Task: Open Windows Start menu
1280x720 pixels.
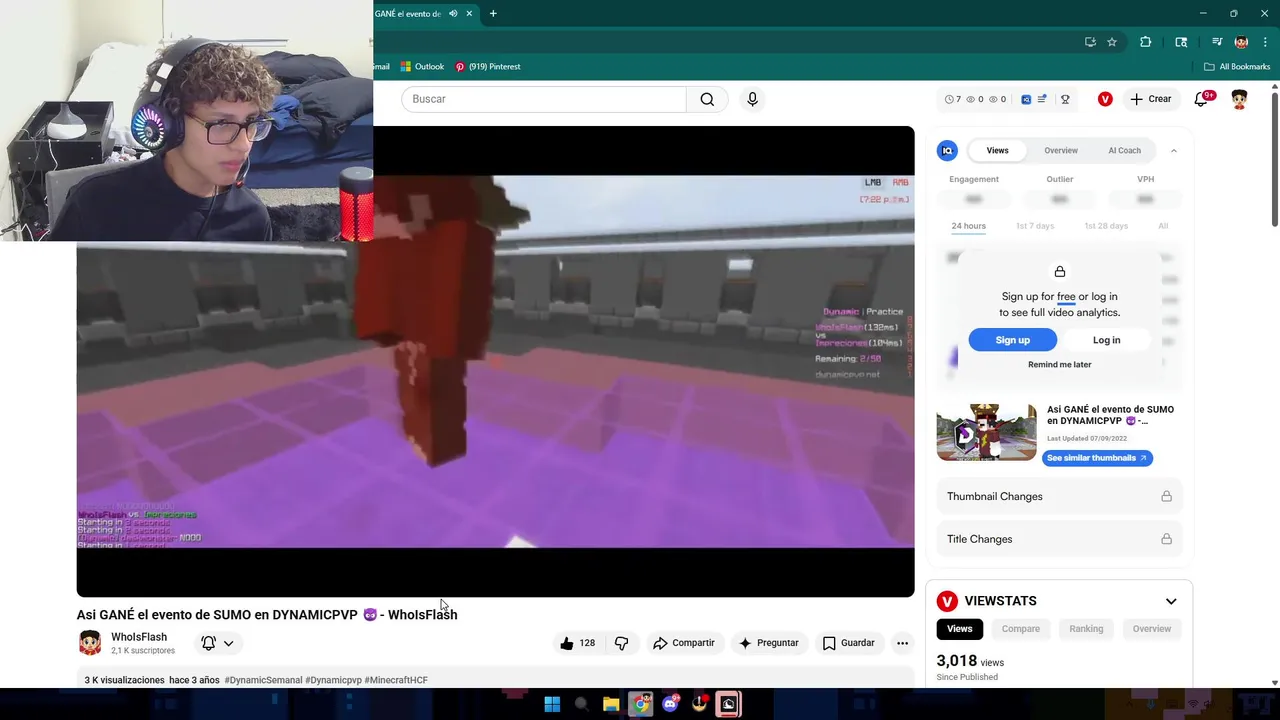Action: click(552, 704)
